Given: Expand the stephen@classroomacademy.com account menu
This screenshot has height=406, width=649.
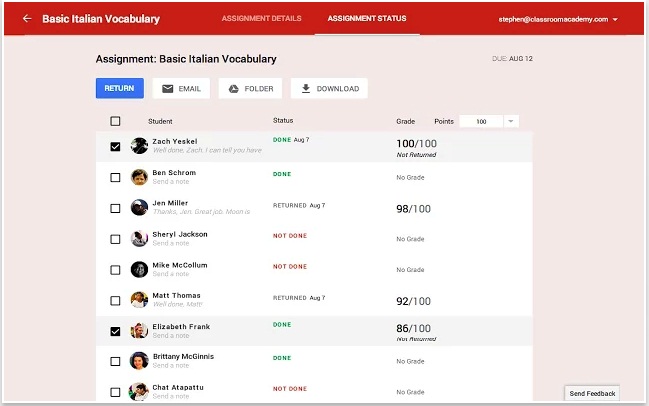Looking at the screenshot, I should click(x=615, y=19).
